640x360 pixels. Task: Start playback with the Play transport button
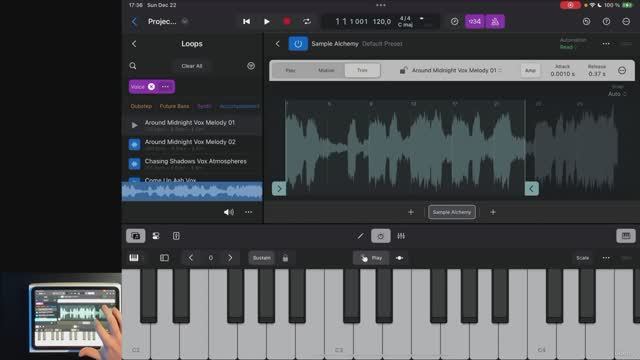pyautogui.click(x=267, y=21)
